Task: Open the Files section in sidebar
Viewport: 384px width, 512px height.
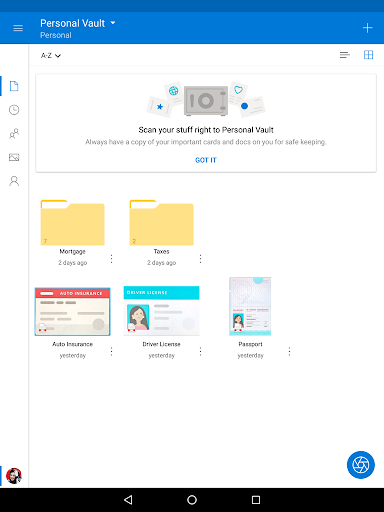Action: 14,86
